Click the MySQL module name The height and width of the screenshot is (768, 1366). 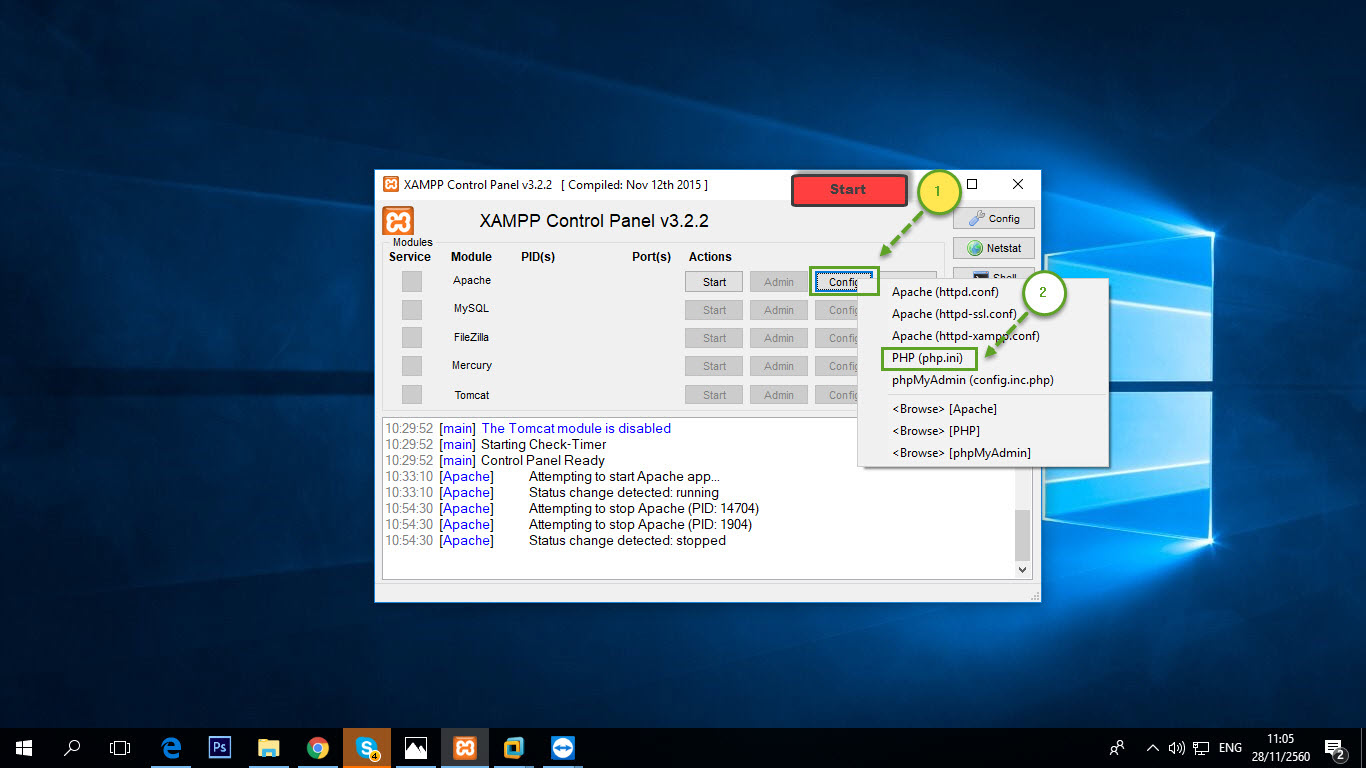coord(471,309)
